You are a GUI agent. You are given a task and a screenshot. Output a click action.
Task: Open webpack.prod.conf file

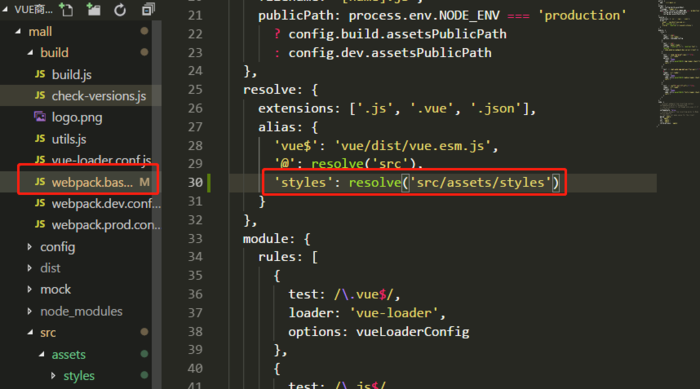click(x=106, y=225)
